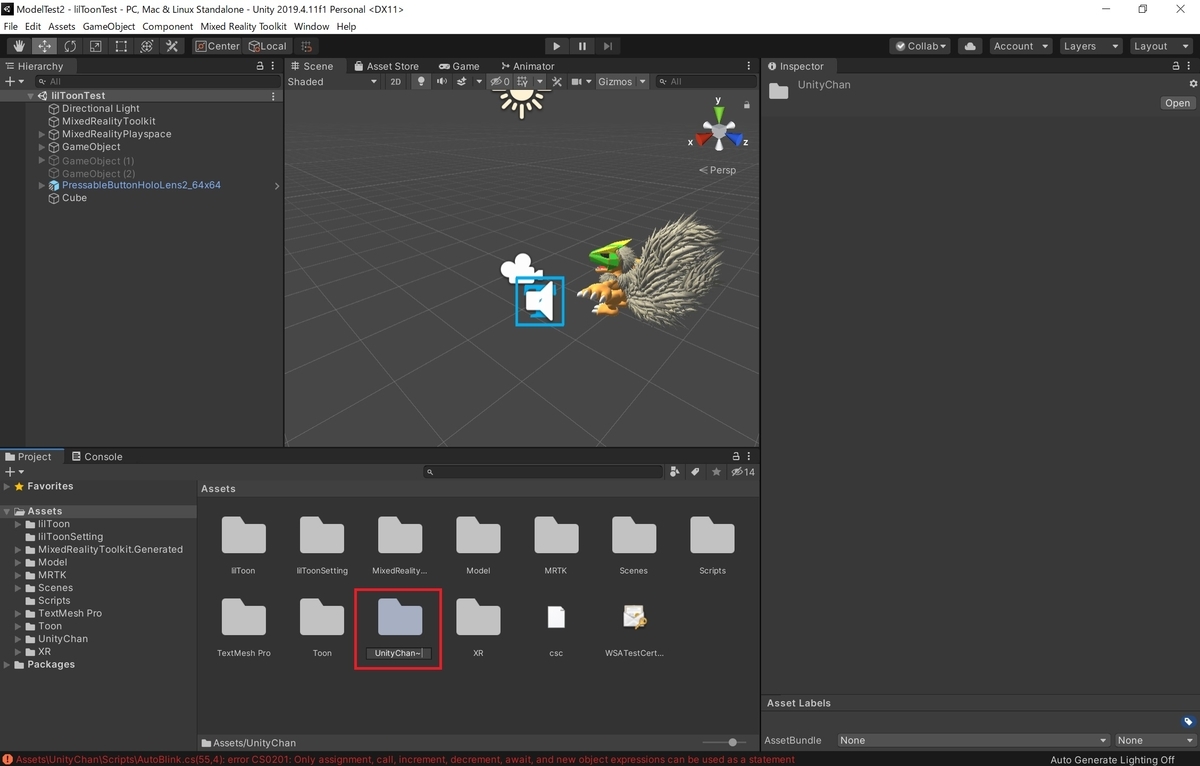Viewport: 1200px width, 766px height.
Task: Open Hierarchy create plus menu
Action: 14,82
